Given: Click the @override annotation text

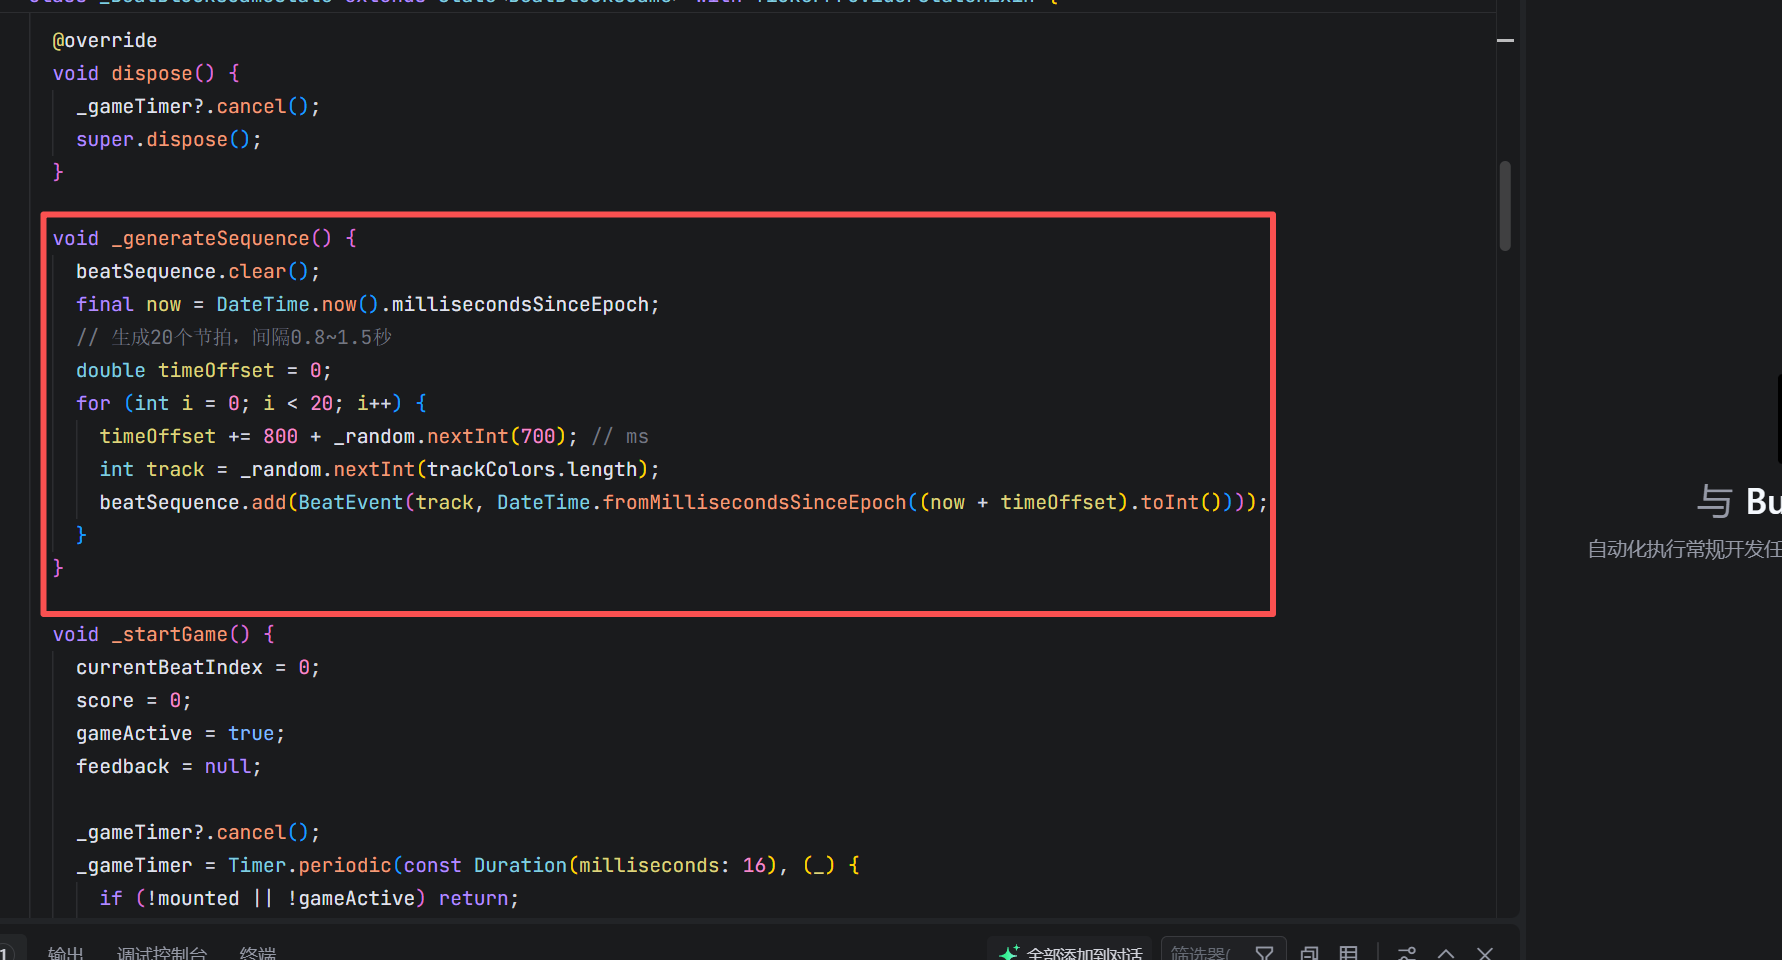Looking at the screenshot, I should click(105, 40).
